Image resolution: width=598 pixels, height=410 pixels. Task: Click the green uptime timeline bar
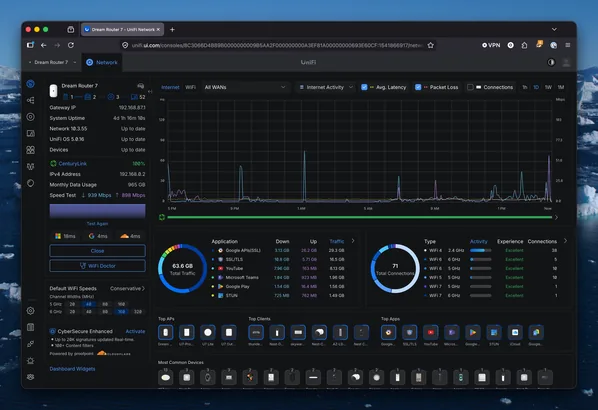click(359, 217)
